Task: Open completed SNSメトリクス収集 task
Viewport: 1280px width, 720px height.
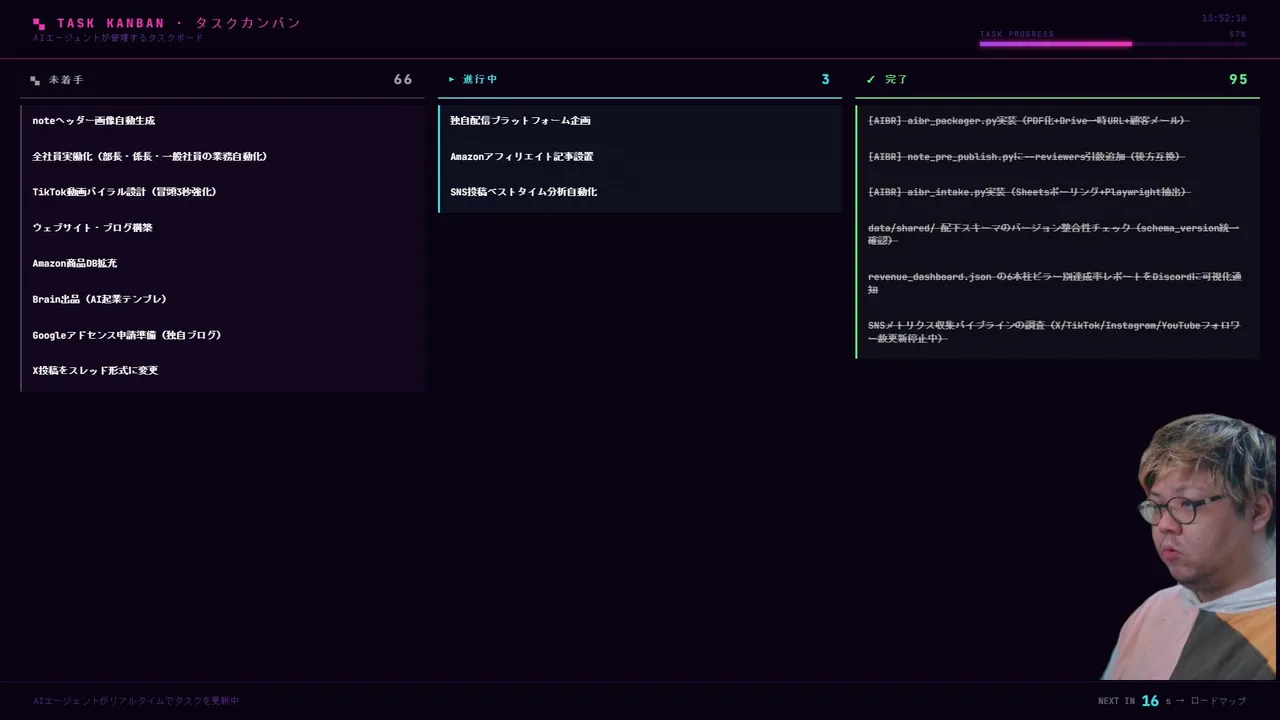Action: [x=1058, y=332]
